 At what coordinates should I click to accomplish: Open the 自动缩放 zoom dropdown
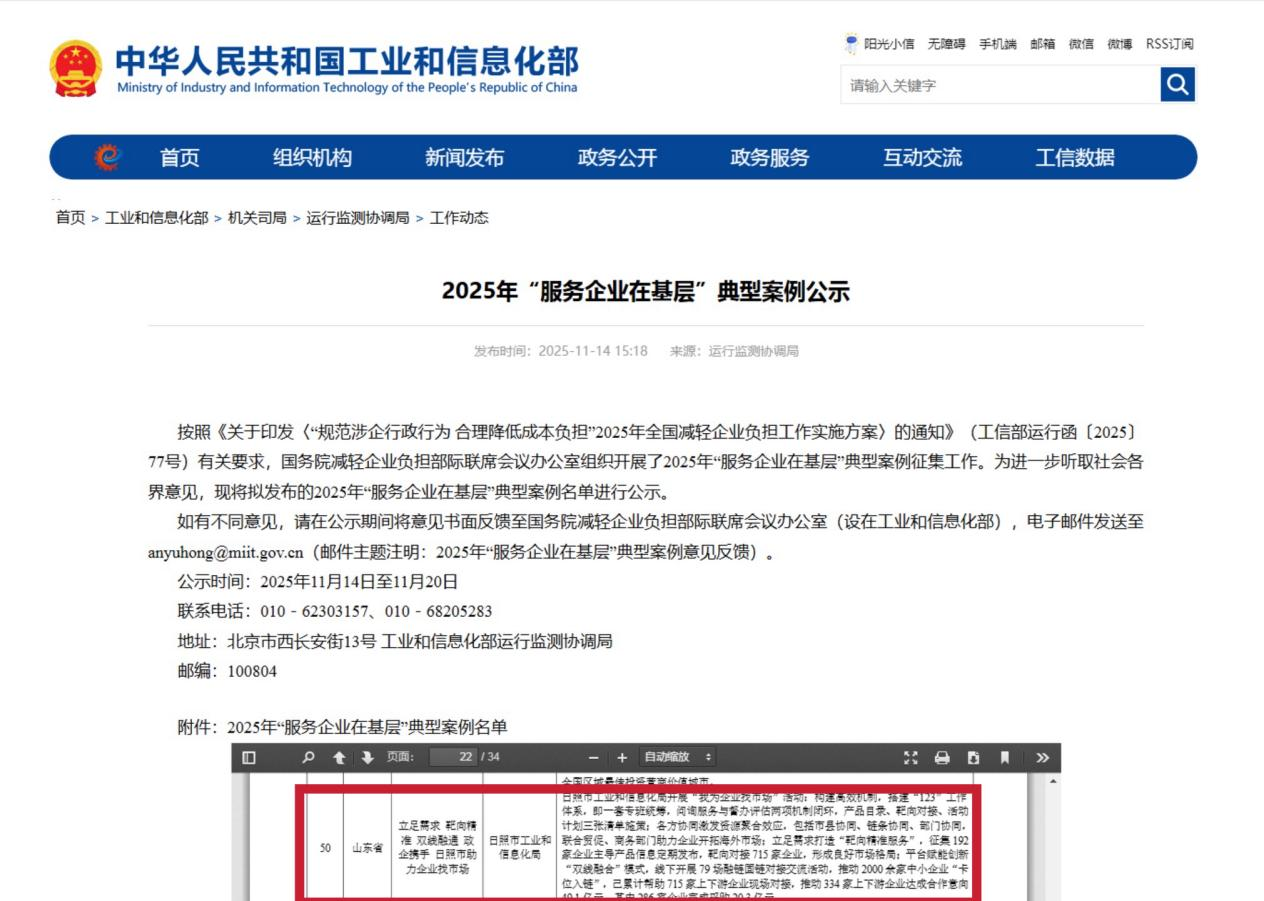(x=678, y=758)
